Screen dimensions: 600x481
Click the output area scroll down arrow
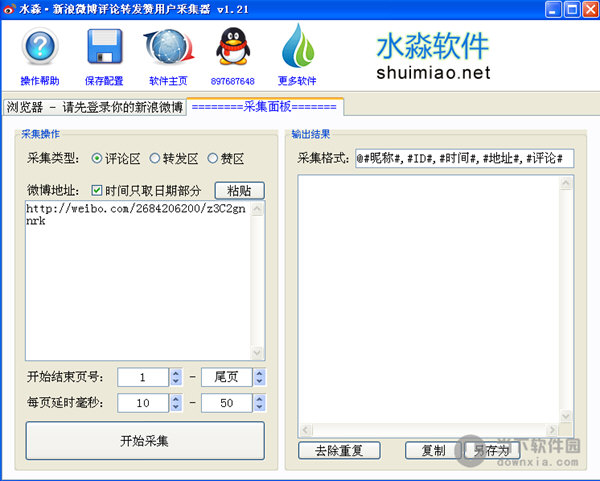[566, 416]
